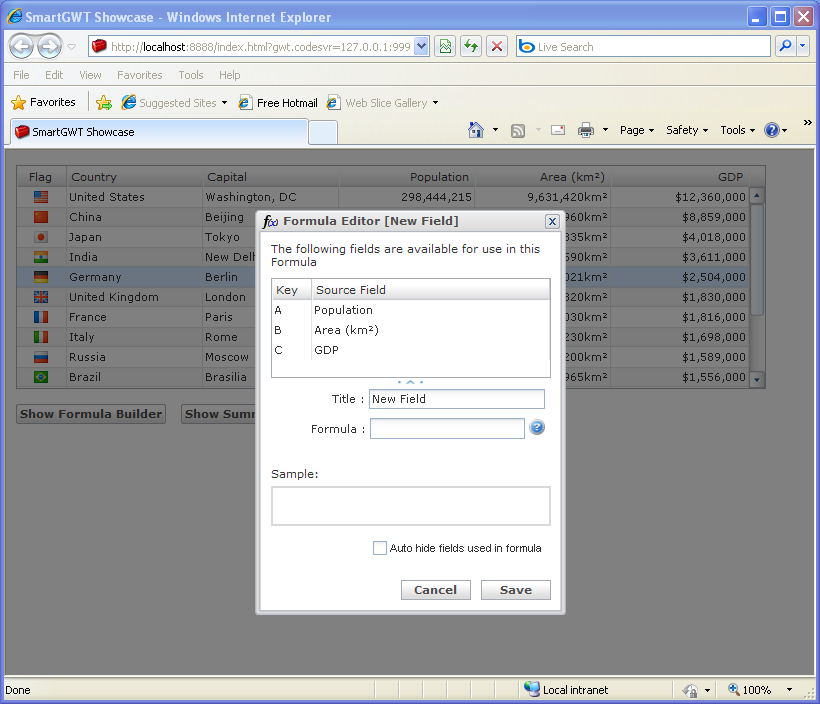Click the grid scrollbar down arrow

coord(757,380)
